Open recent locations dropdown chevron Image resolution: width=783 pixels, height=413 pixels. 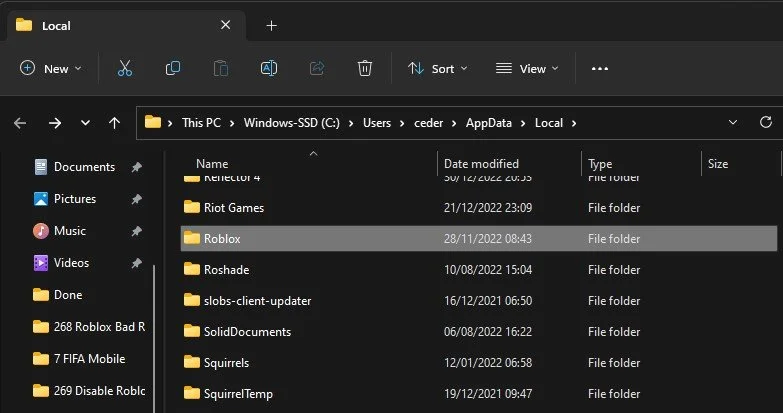click(85, 123)
